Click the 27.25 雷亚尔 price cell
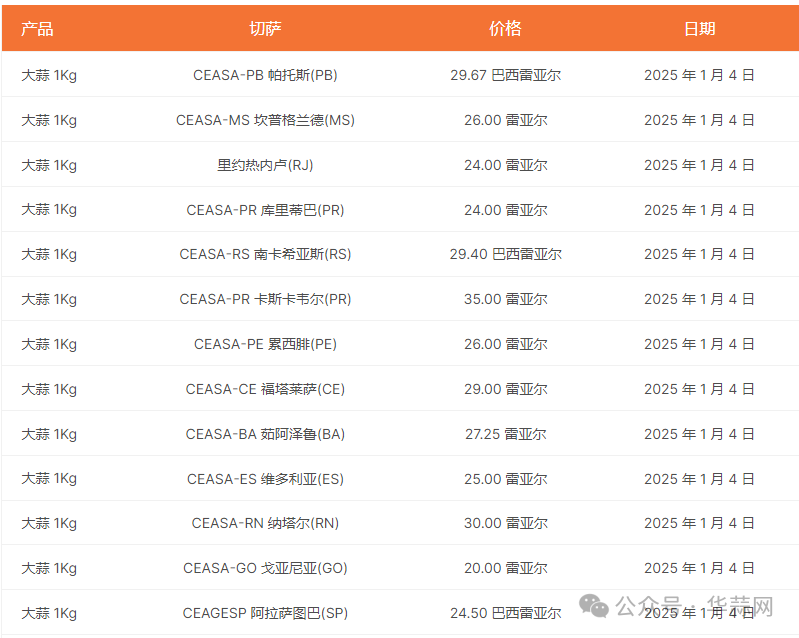The image size is (799, 638). (505, 434)
